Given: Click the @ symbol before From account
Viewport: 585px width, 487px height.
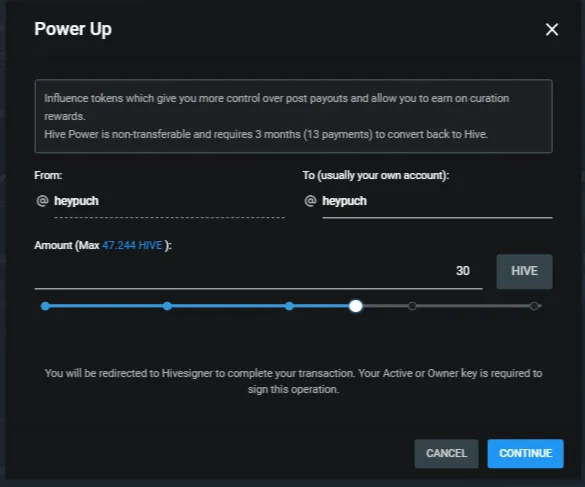Looking at the screenshot, I should click(x=42, y=201).
